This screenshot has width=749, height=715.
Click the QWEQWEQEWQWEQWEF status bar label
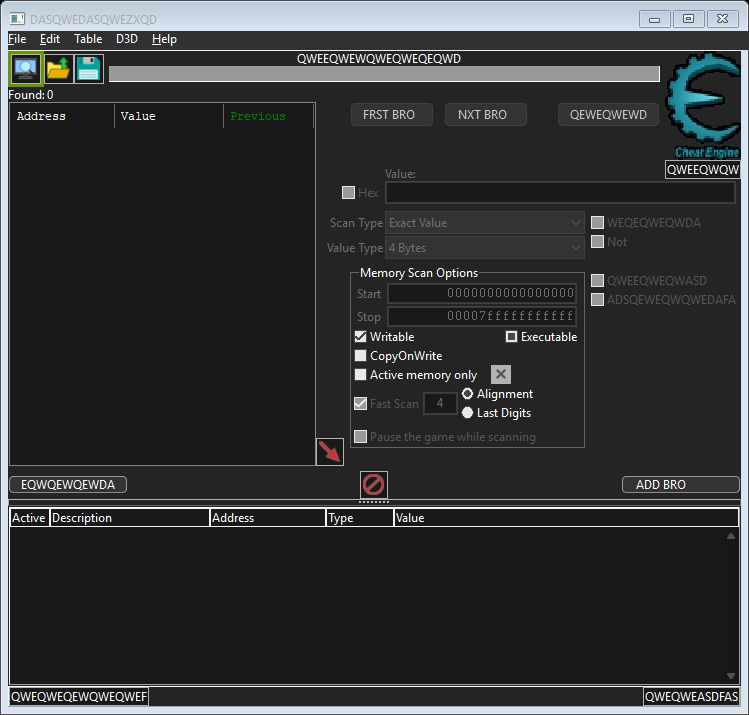79,696
